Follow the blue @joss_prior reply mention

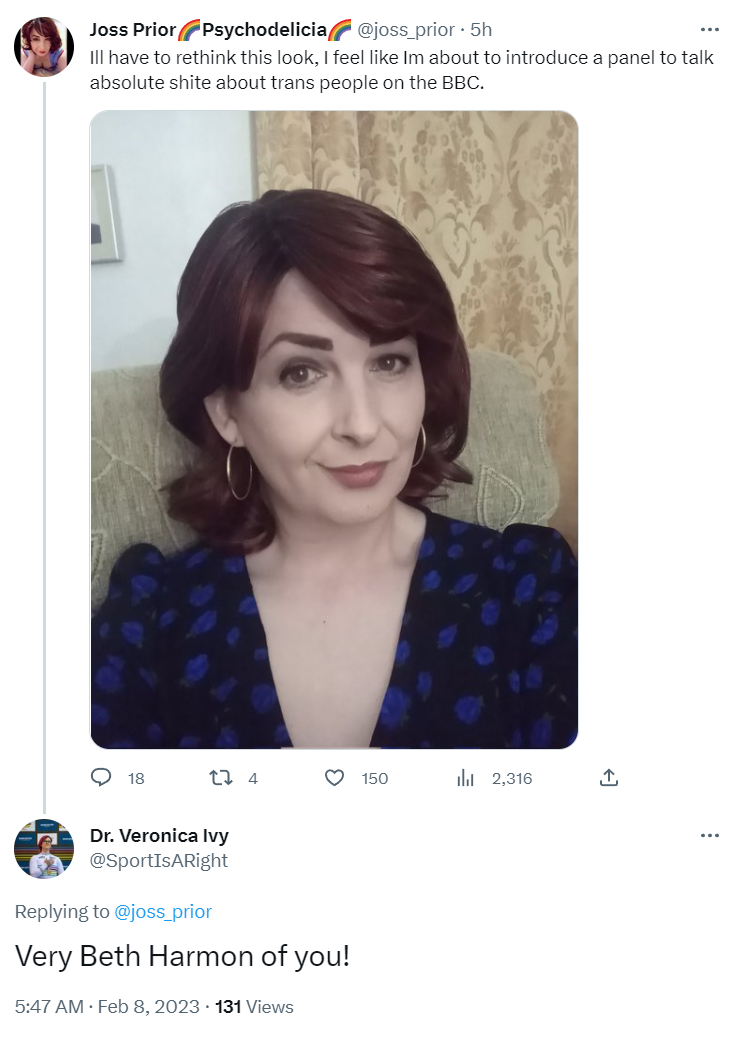[x=163, y=912]
